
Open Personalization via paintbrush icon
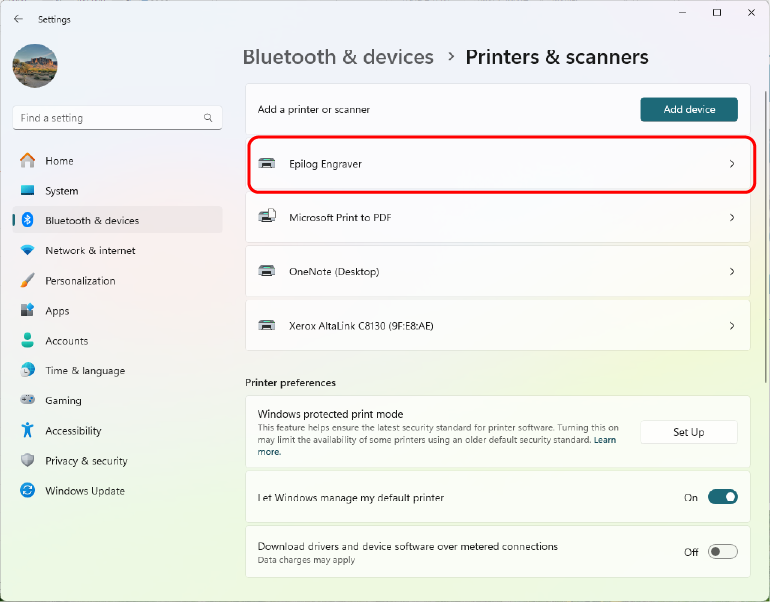tap(27, 281)
